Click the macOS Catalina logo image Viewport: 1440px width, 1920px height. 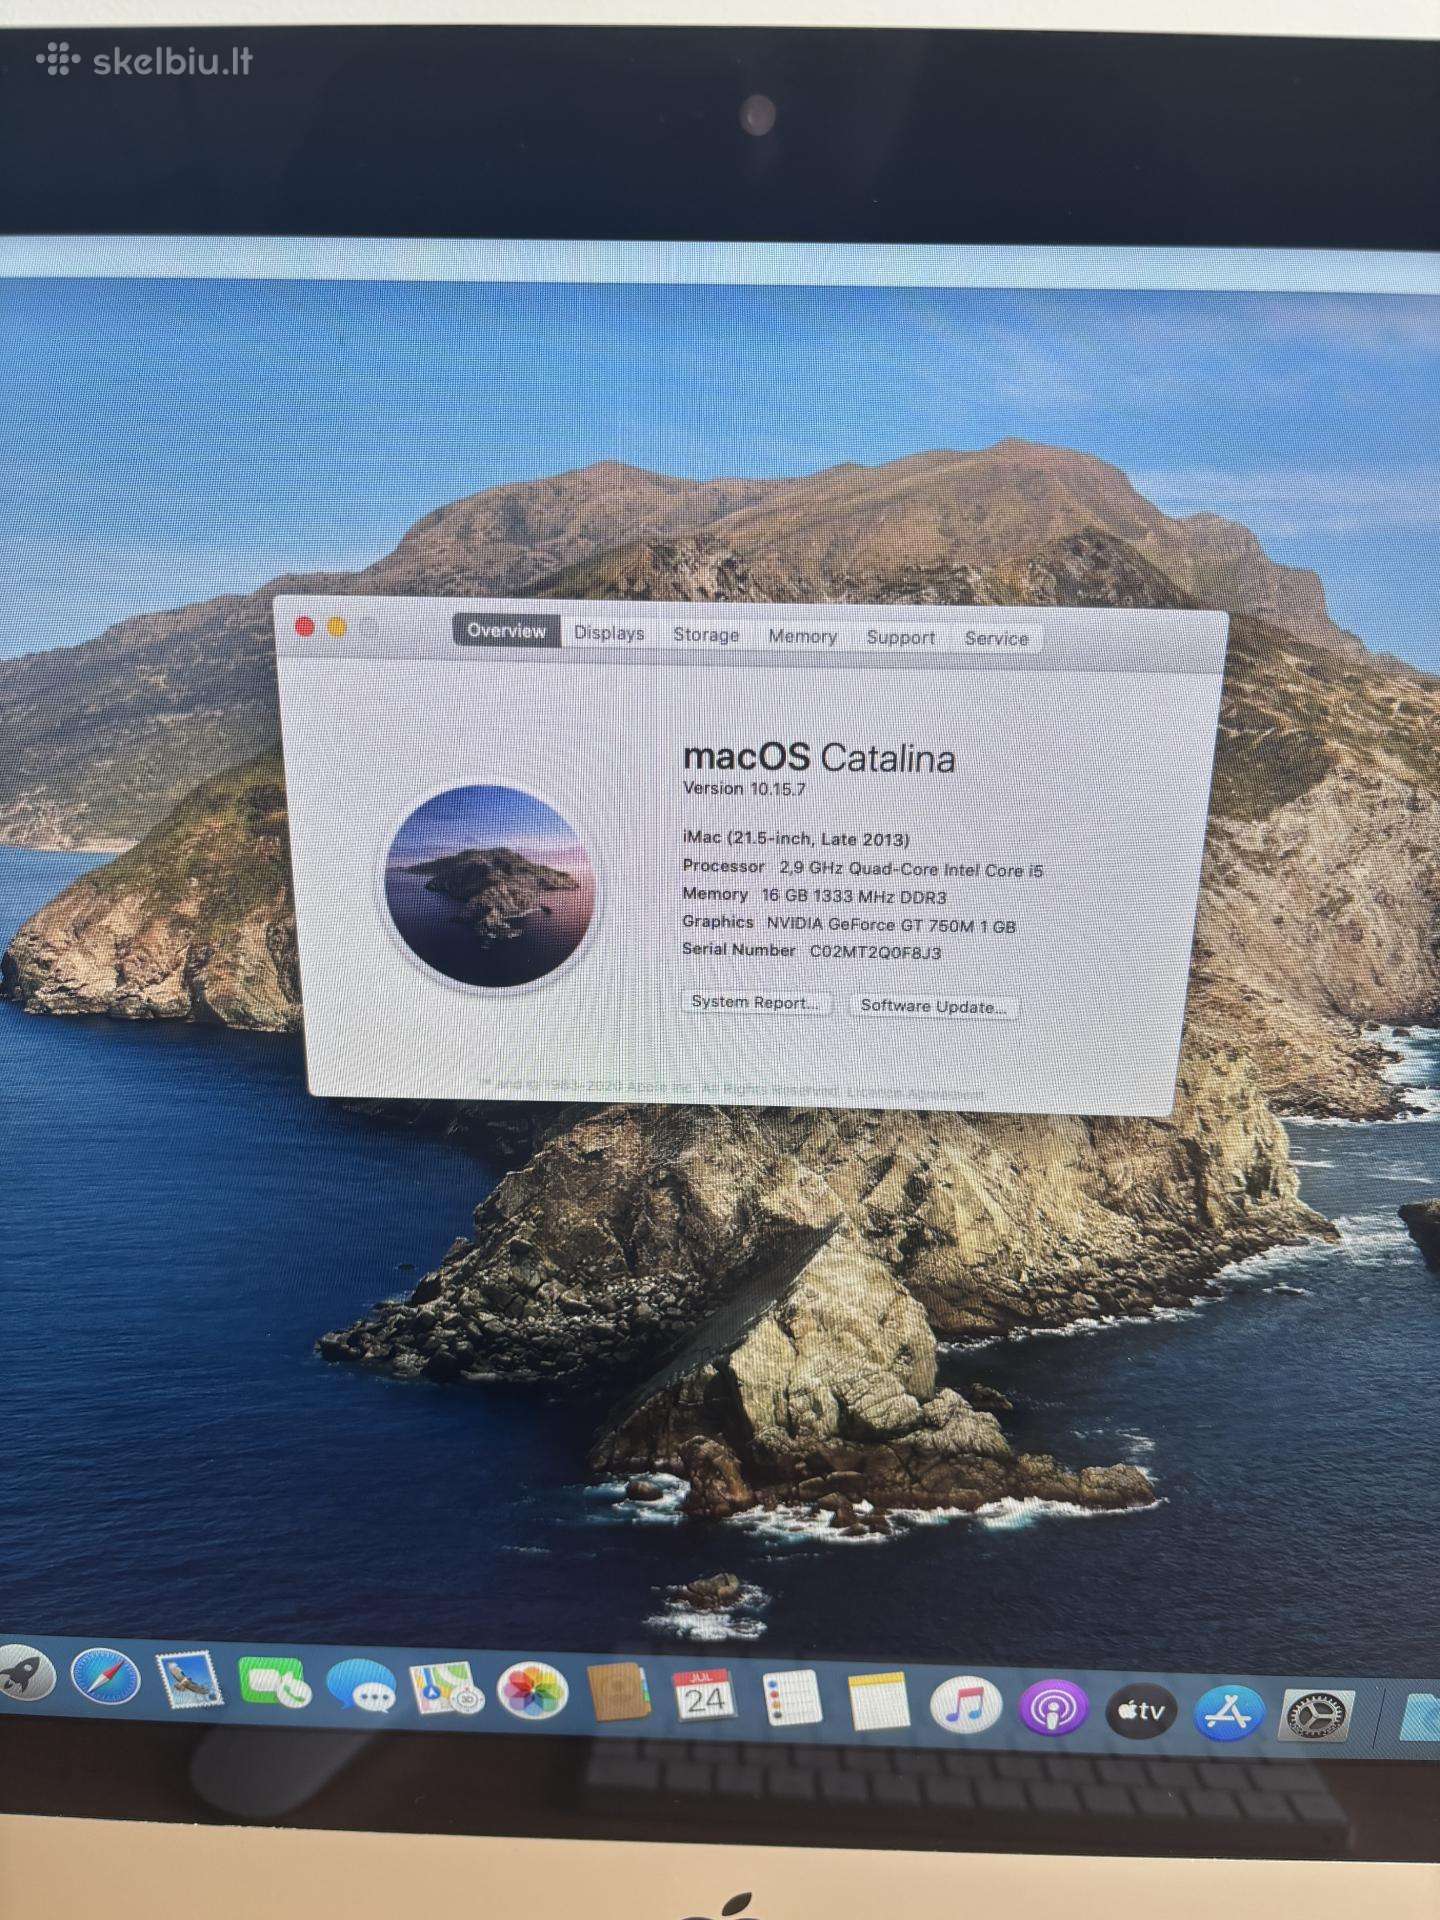[490, 886]
